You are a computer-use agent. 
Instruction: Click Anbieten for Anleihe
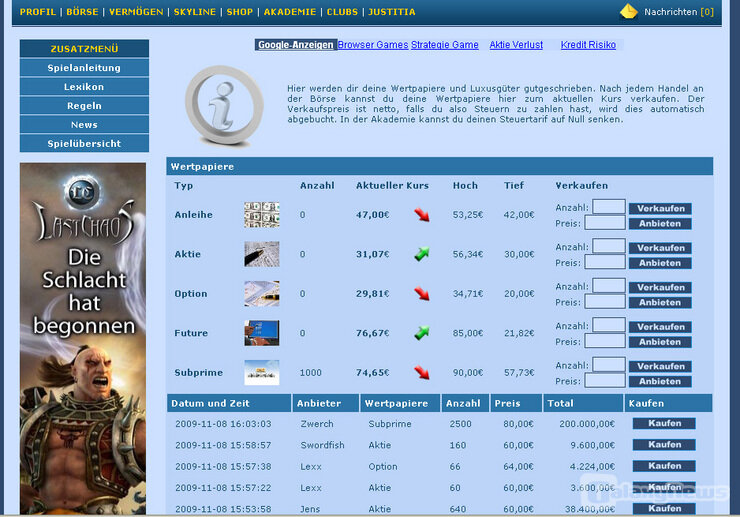(x=661, y=223)
